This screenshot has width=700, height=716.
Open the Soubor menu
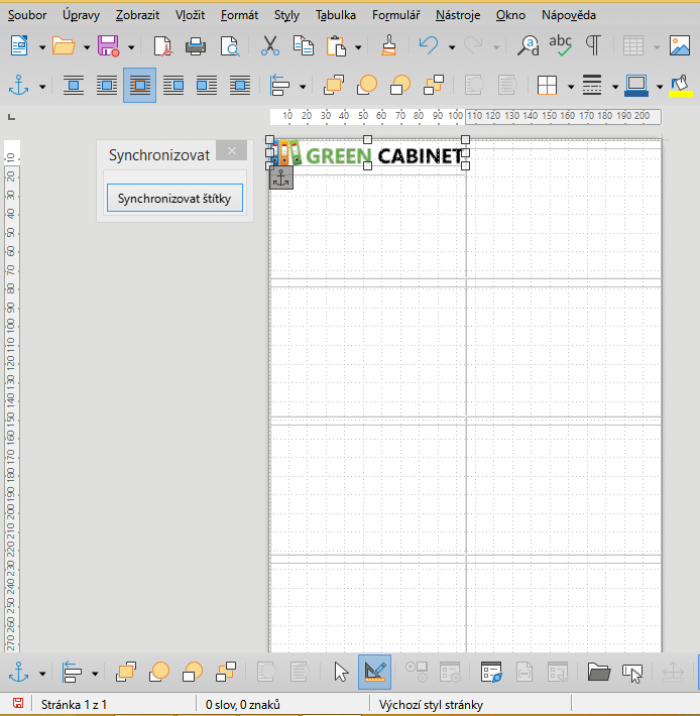click(27, 15)
